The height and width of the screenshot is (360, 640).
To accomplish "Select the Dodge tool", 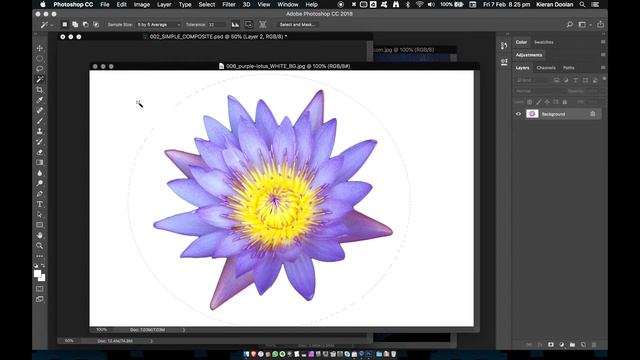I will click(x=40, y=183).
